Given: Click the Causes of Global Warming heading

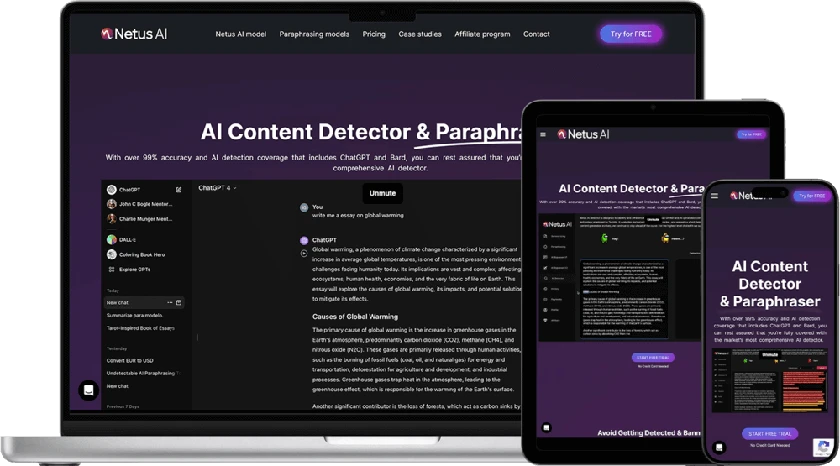Looking at the screenshot, I should click(355, 317).
